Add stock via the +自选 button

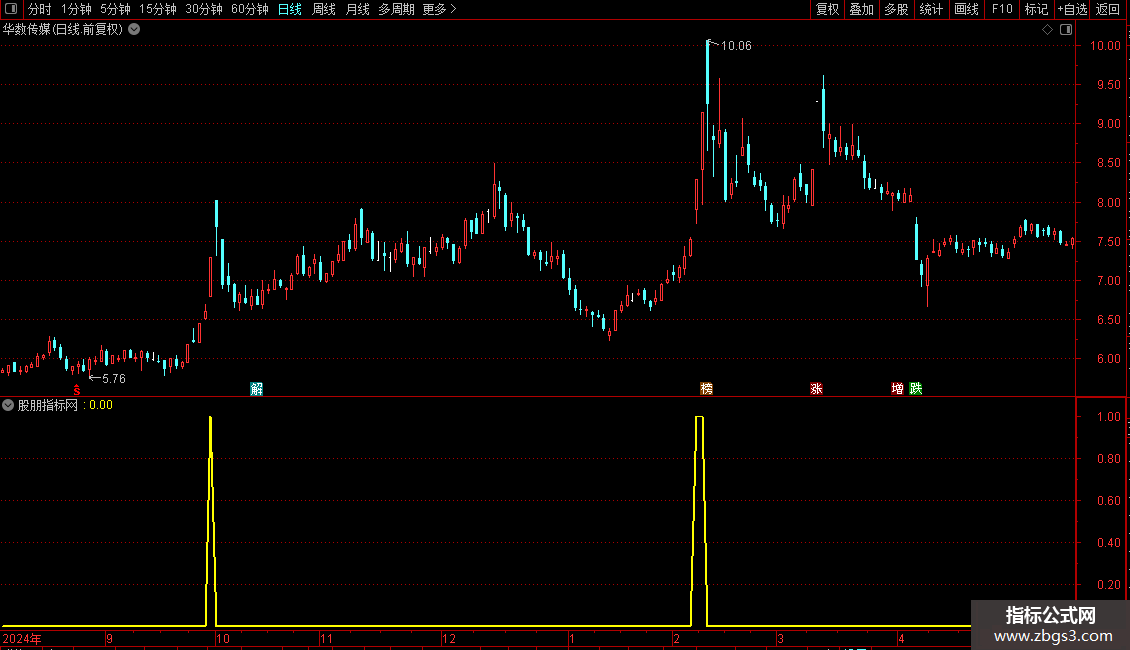click(1072, 9)
